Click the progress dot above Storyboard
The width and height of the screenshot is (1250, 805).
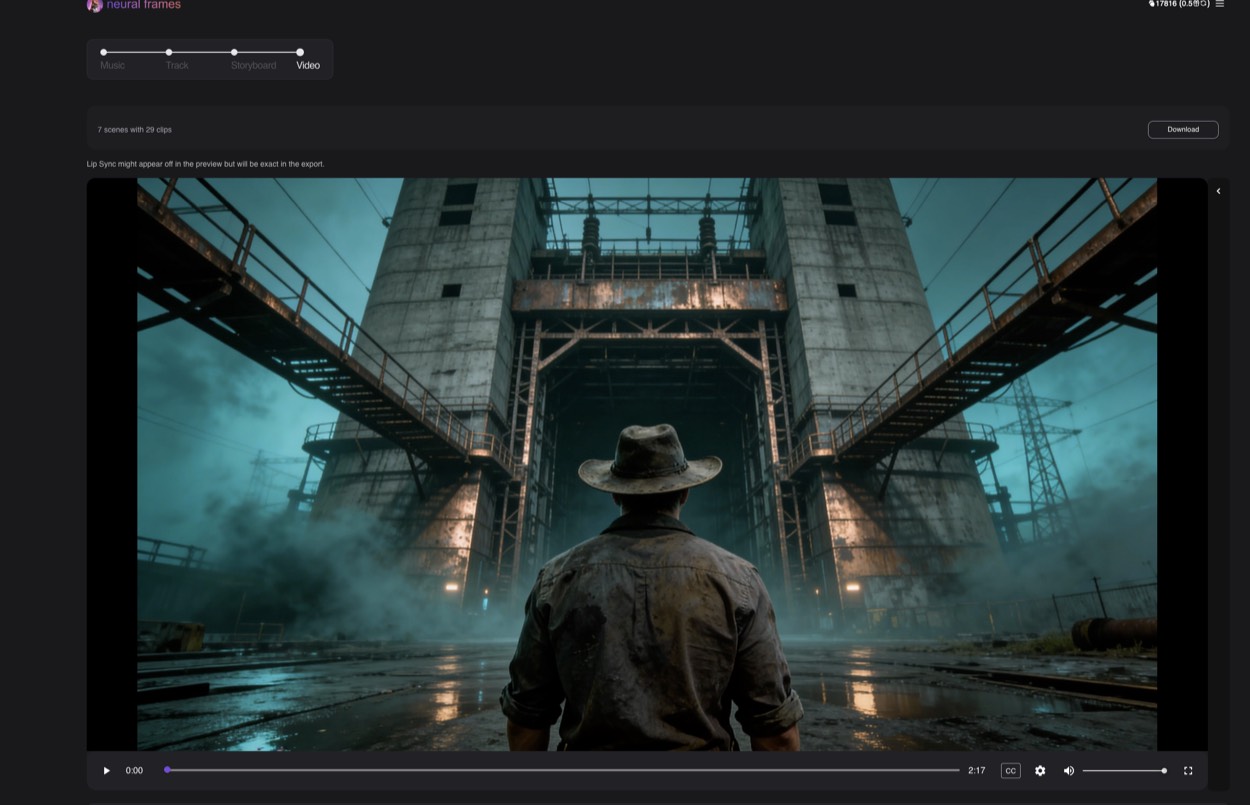point(234,52)
